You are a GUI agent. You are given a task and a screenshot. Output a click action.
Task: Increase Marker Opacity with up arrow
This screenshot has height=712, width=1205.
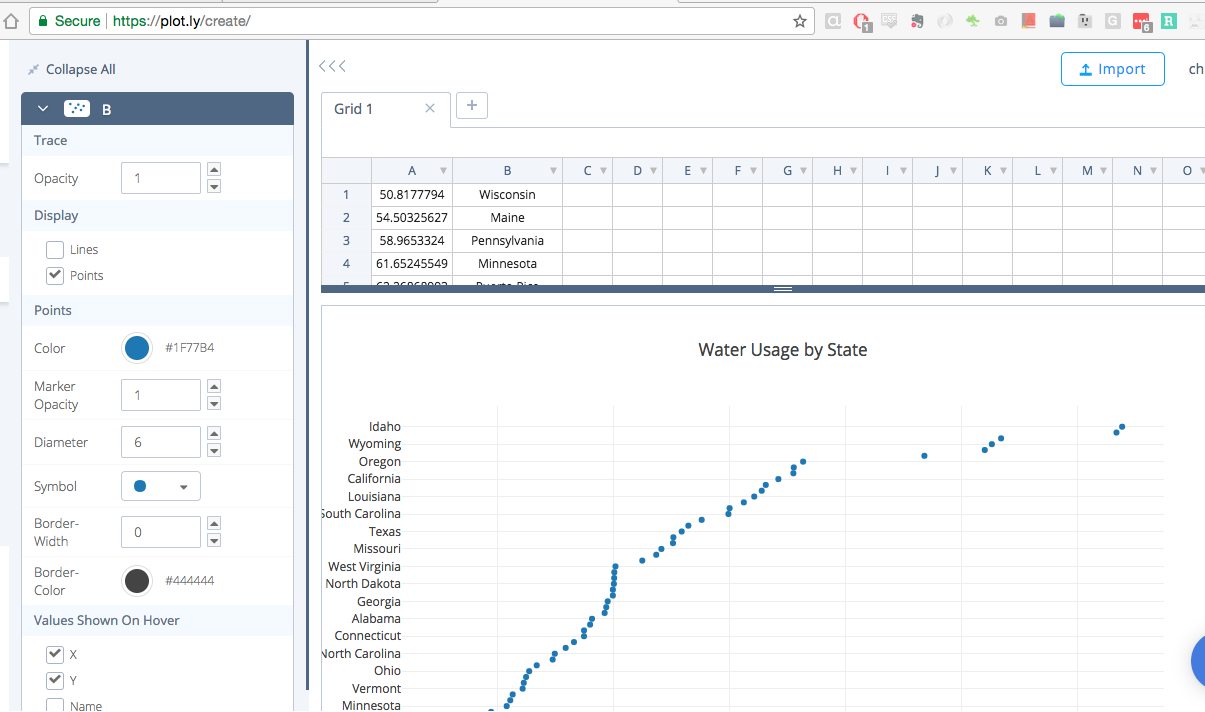pos(214,387)
